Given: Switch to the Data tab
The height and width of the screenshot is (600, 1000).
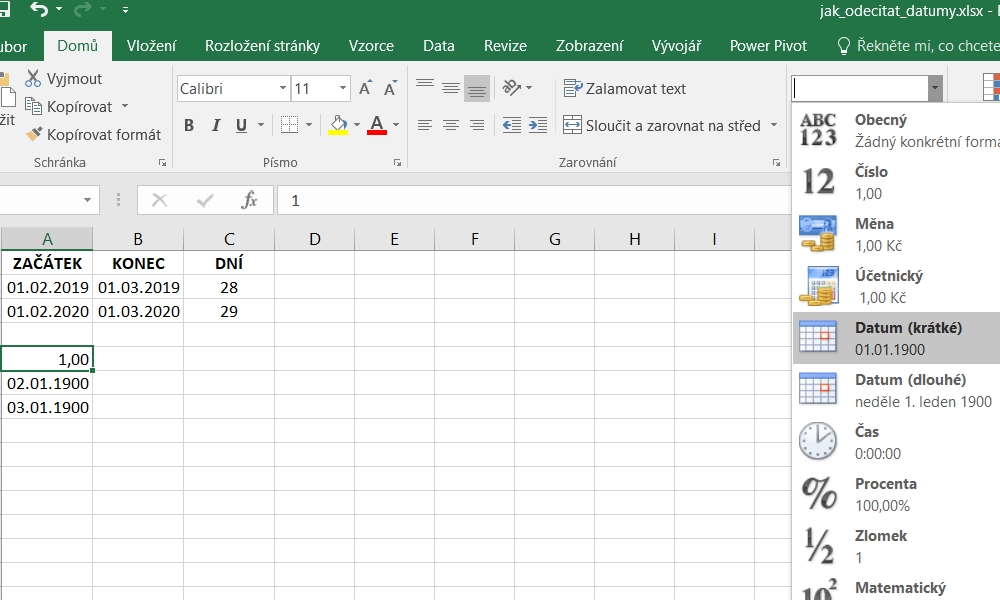Looking at the screenshot, I should (x=439, y=46).
